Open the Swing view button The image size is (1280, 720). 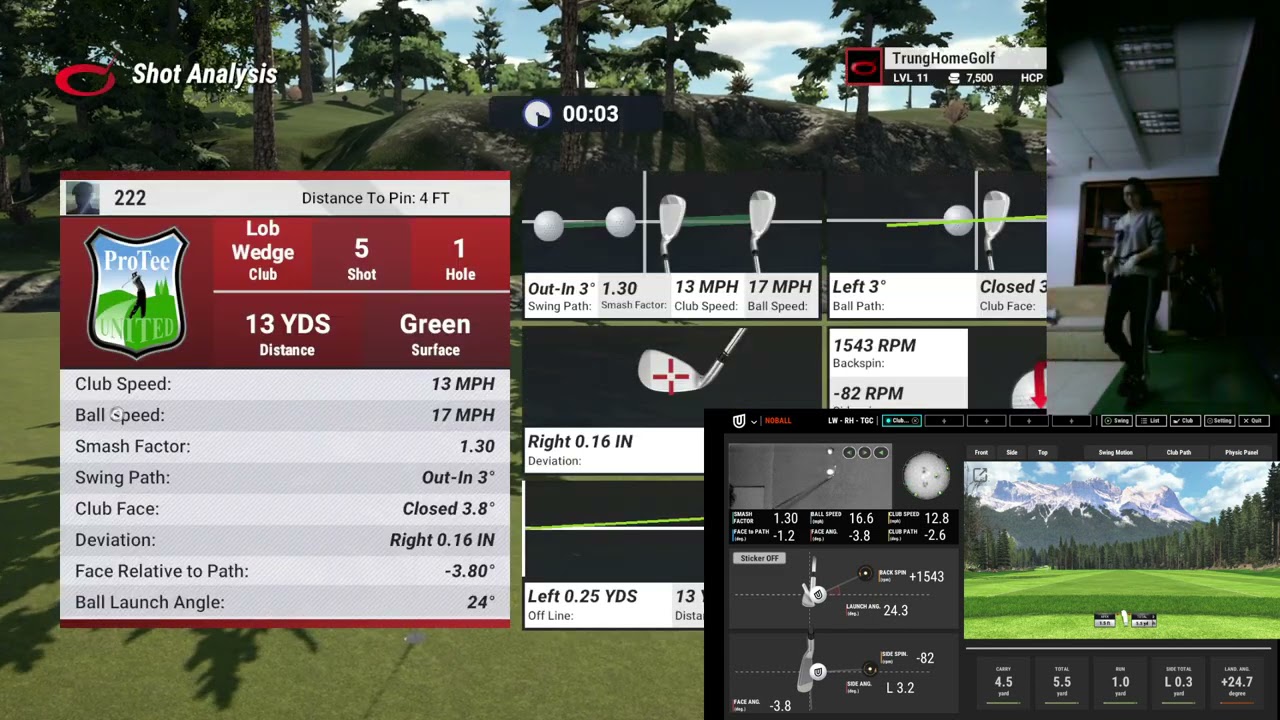click(1117, 421)
